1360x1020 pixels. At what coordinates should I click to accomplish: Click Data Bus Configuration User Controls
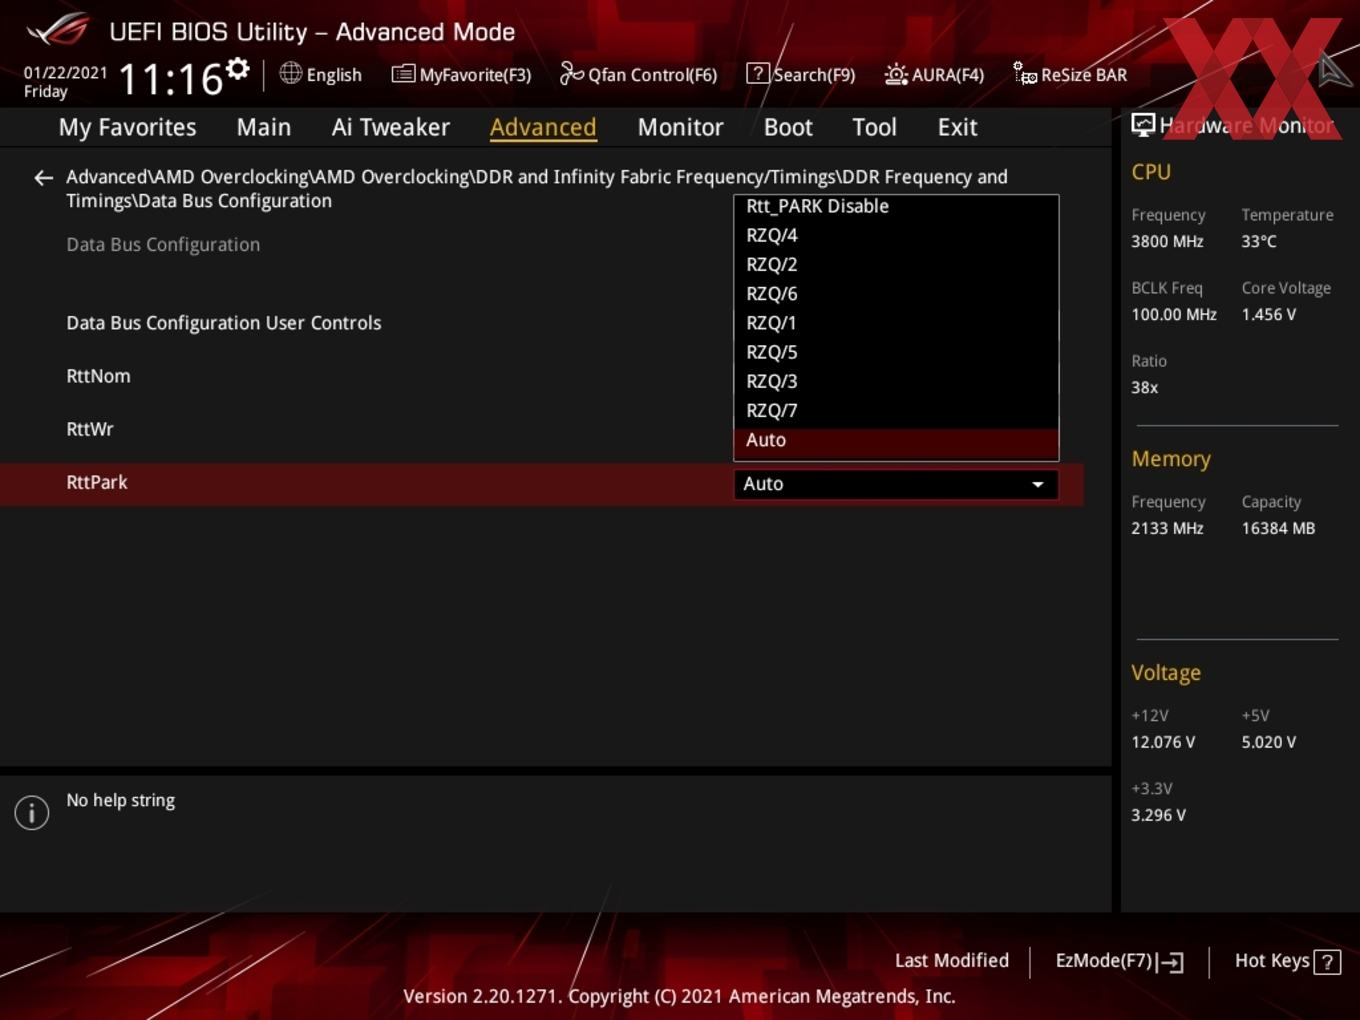click(x=224, y=323)
